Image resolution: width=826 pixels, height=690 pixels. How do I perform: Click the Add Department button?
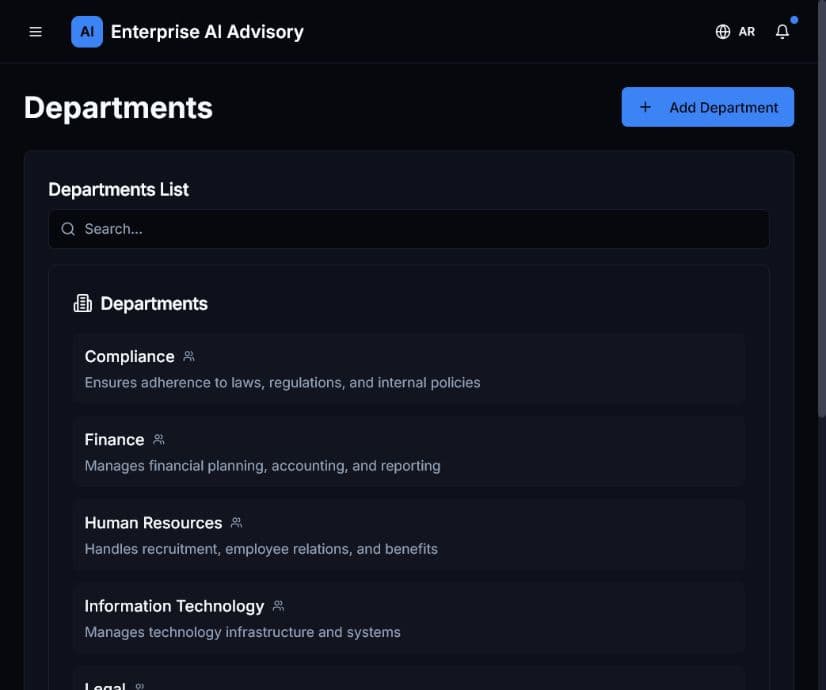[707, 107]
